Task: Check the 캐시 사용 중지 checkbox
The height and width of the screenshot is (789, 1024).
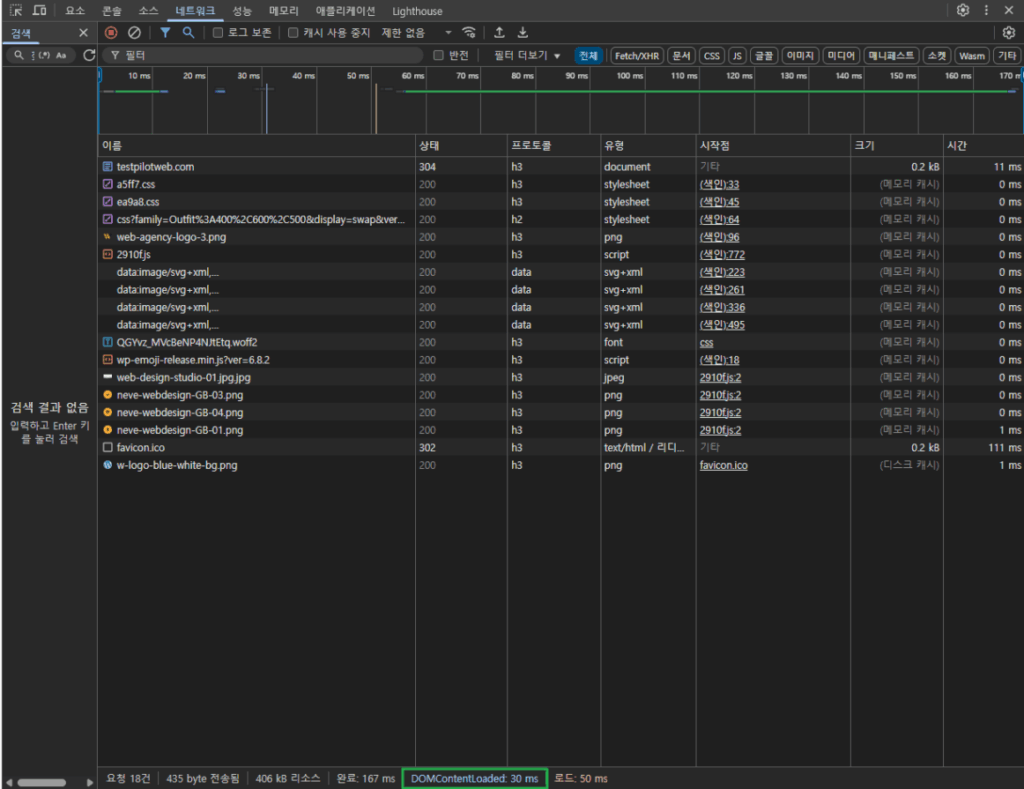Action: [293, 33]
